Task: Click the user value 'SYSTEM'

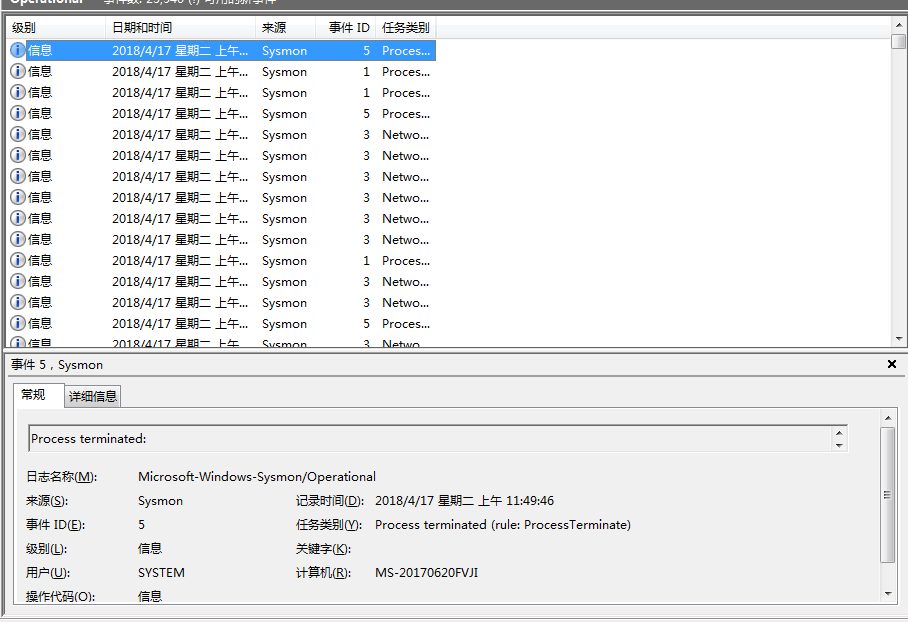Action: (161, 573)
